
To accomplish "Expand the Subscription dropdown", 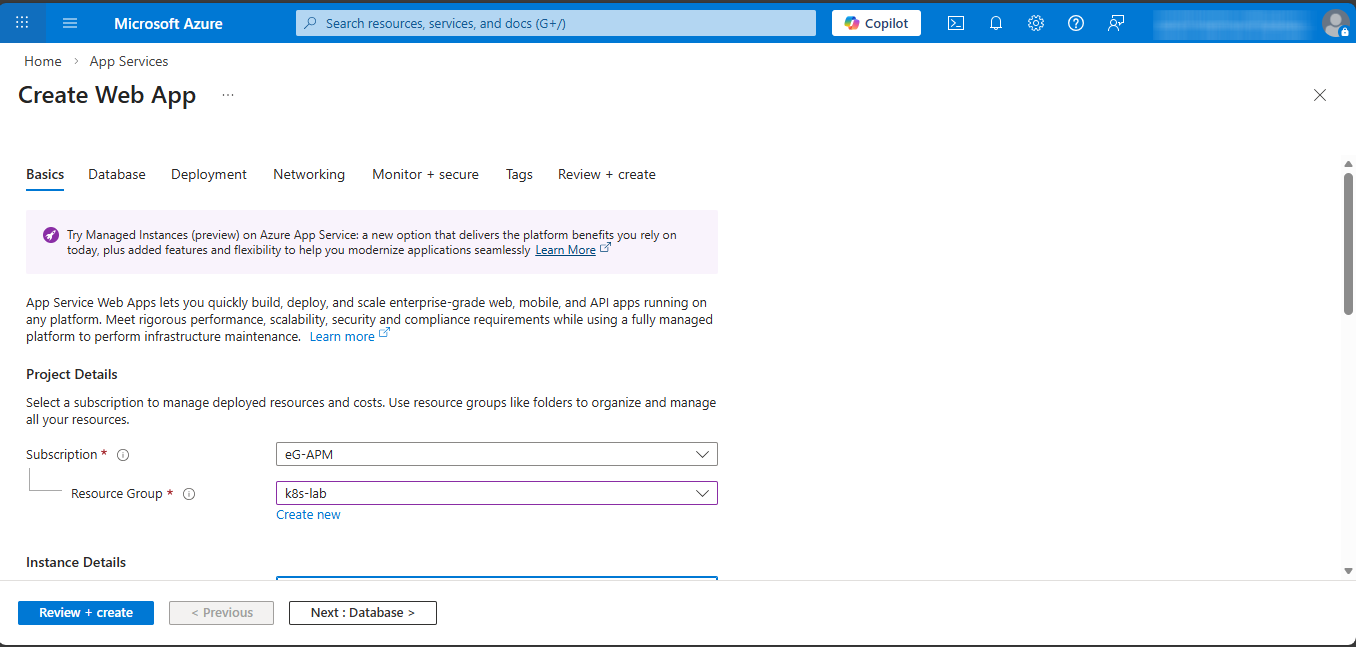I will pyautogui.click(x=497, y=454).
